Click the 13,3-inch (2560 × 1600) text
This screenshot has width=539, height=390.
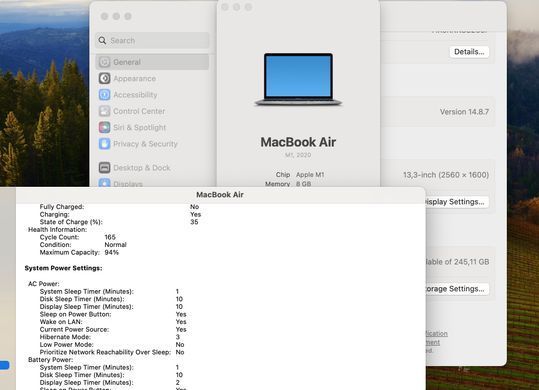coord(446,175)
